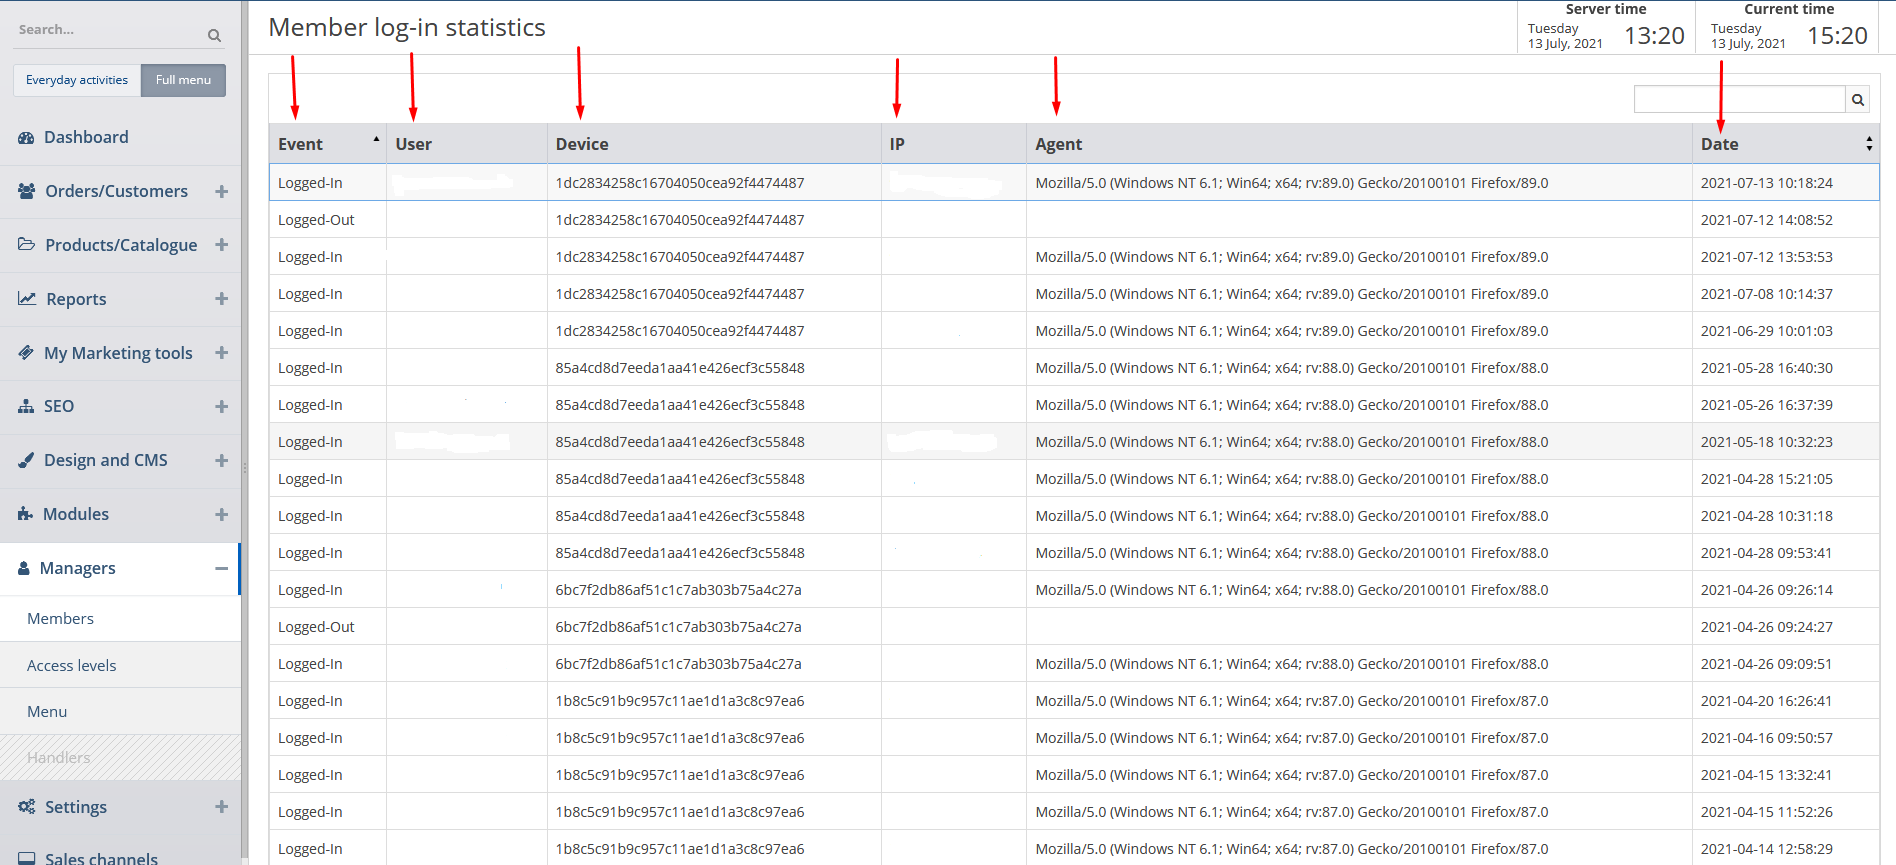Switch to Everyday activities menu mode
1896x865 pixels.
pyautogui.click(x=77, y=80)
